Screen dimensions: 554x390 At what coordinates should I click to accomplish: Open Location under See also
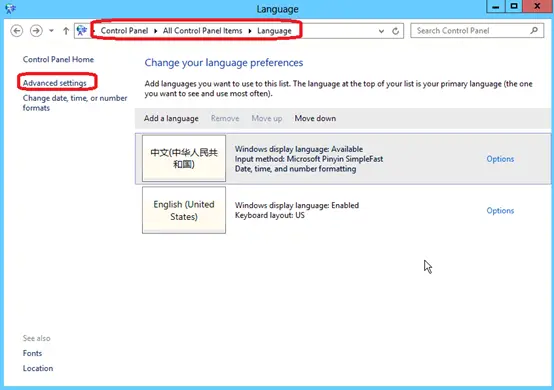(x=38, y=368)
